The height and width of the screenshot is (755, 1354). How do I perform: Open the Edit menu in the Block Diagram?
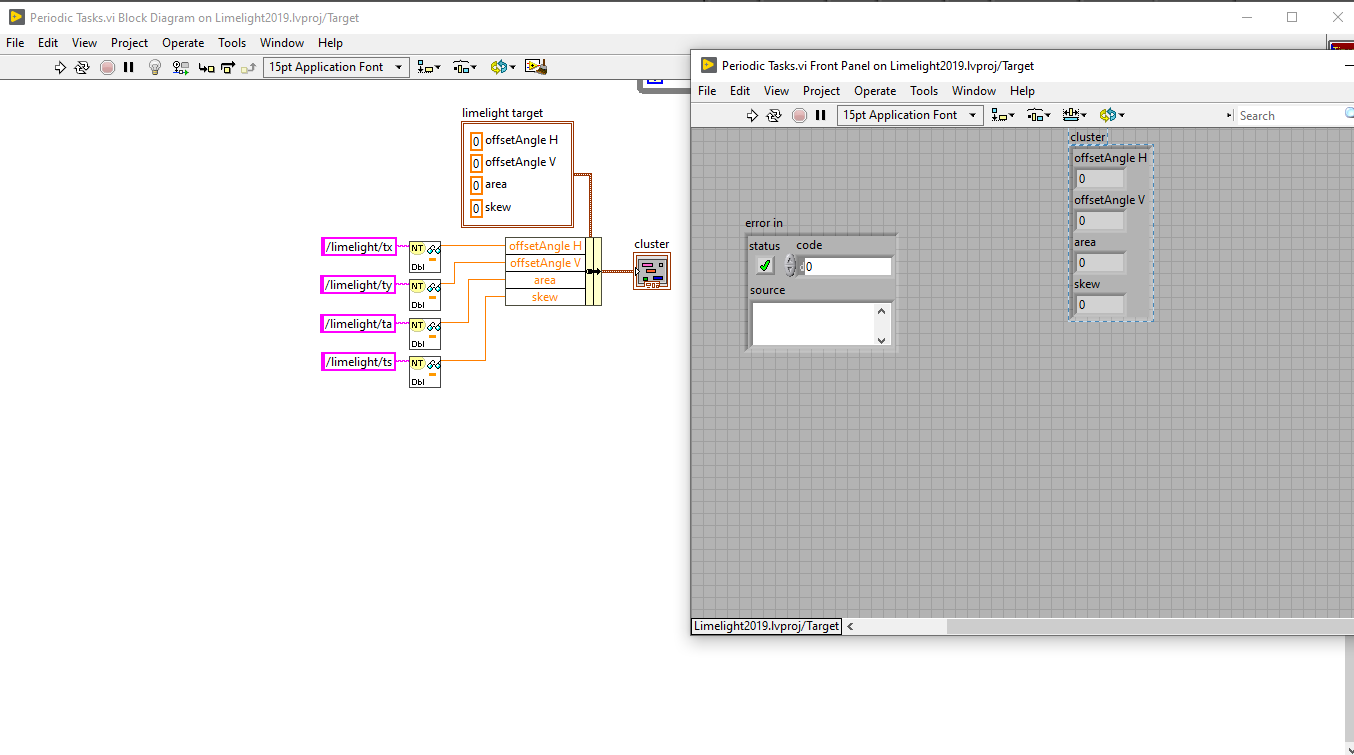pos(48,43)
